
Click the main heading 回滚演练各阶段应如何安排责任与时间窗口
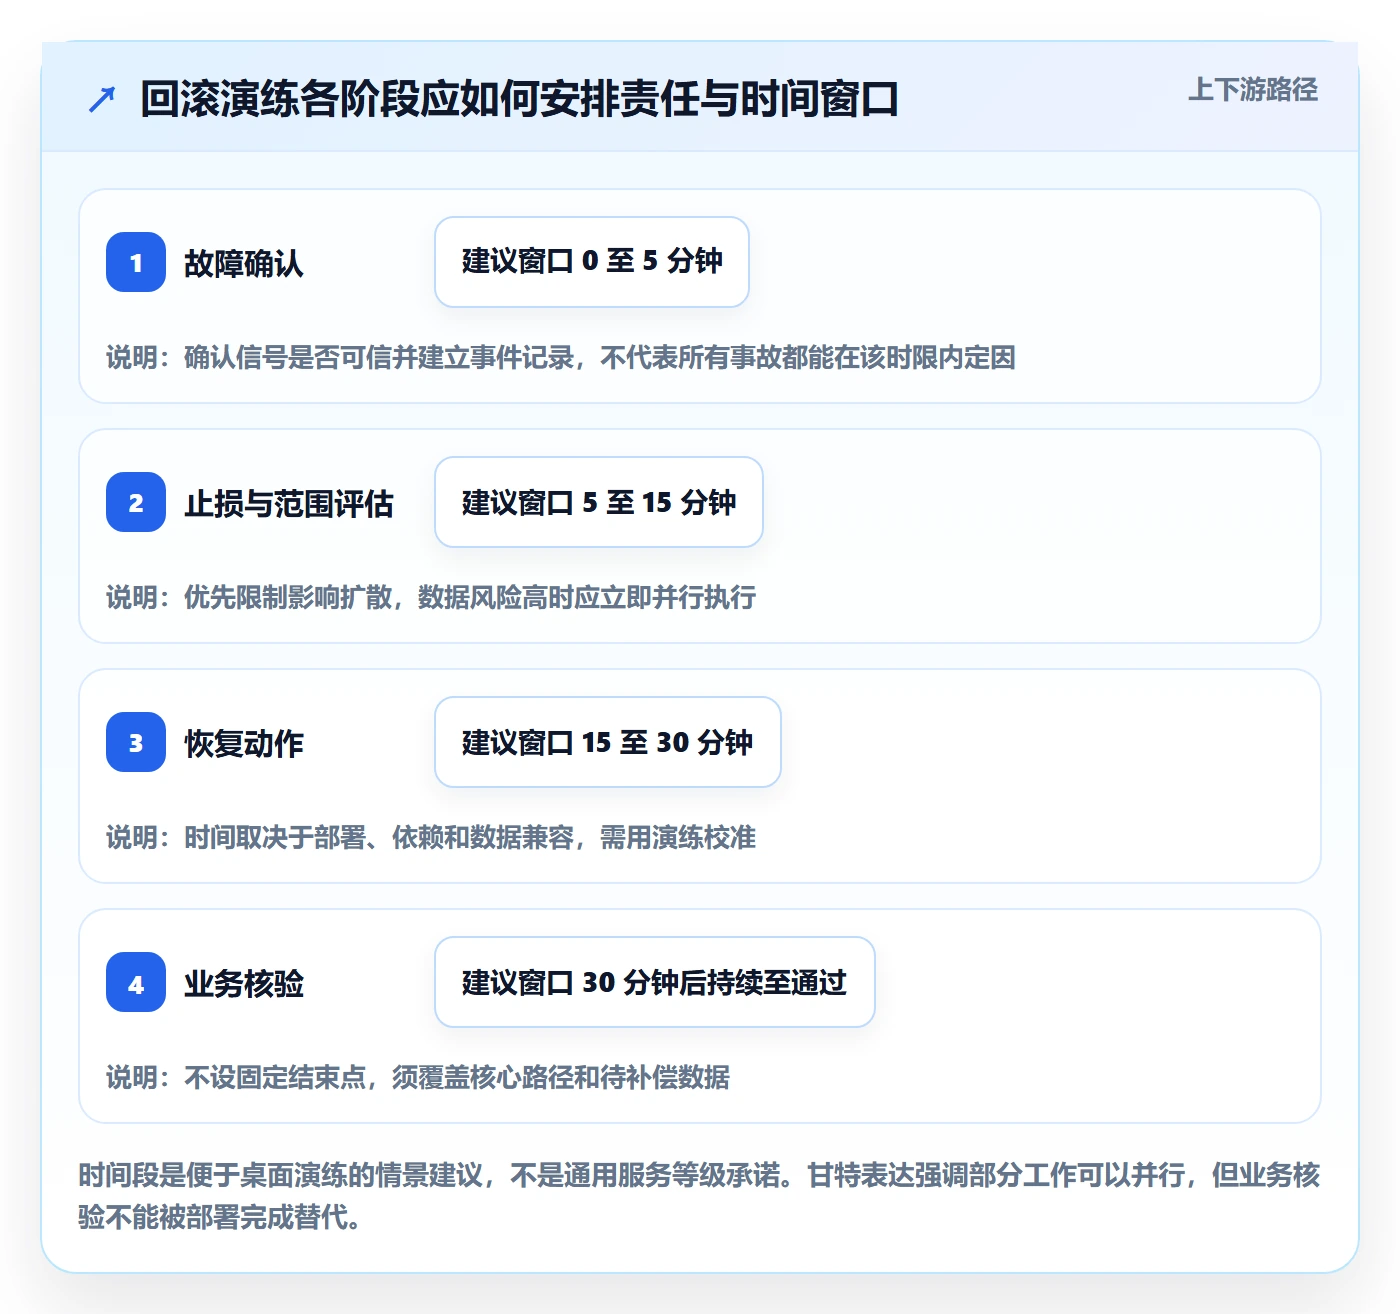[x=519, y=99]
